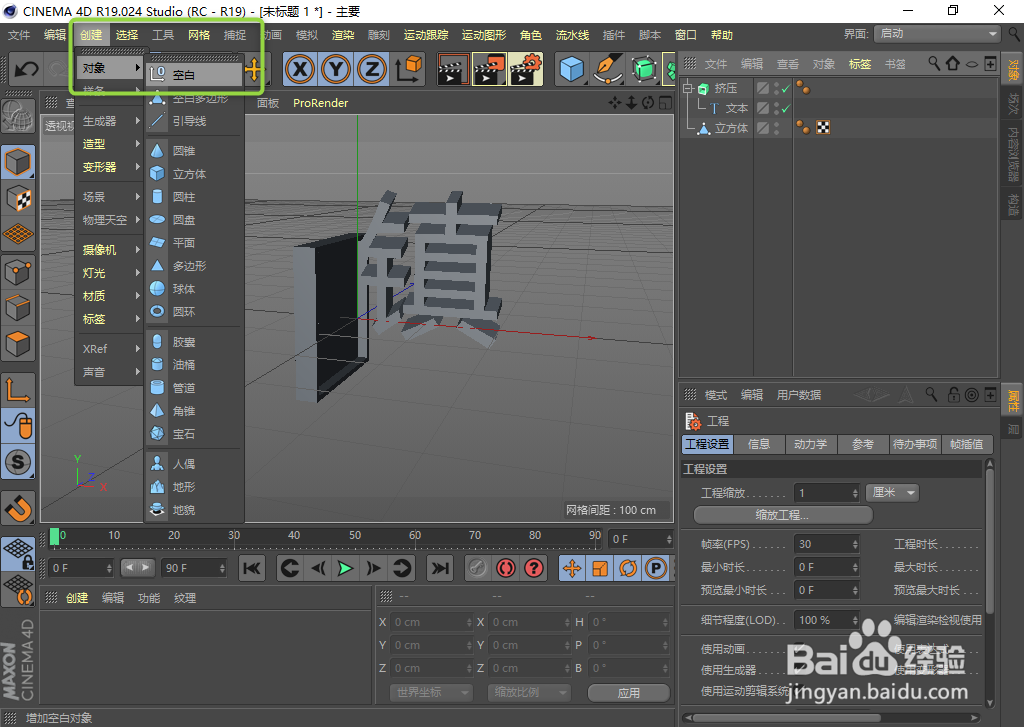1024x727 pixels.
Task: Click the 应用 apply button
Action: pyautogui.click(x=629, y=693)
